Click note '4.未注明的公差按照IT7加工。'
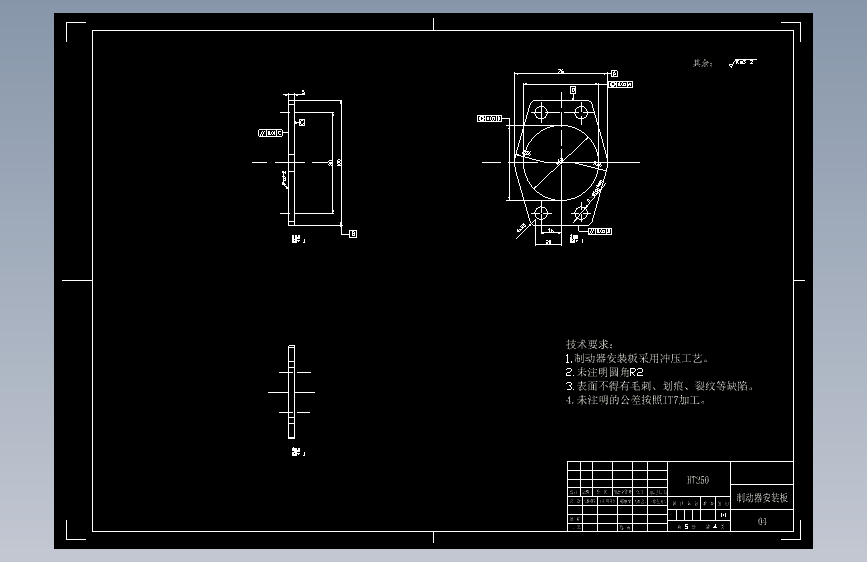The image size is (867, 562). click(x=636, y=400)
